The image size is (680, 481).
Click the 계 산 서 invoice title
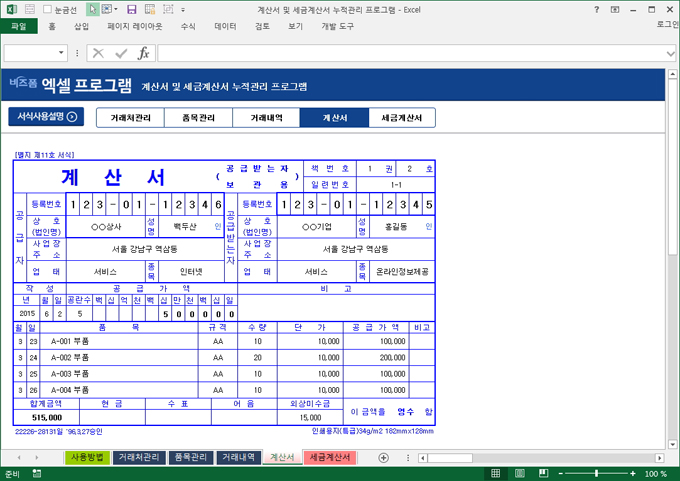coord(113,177)
